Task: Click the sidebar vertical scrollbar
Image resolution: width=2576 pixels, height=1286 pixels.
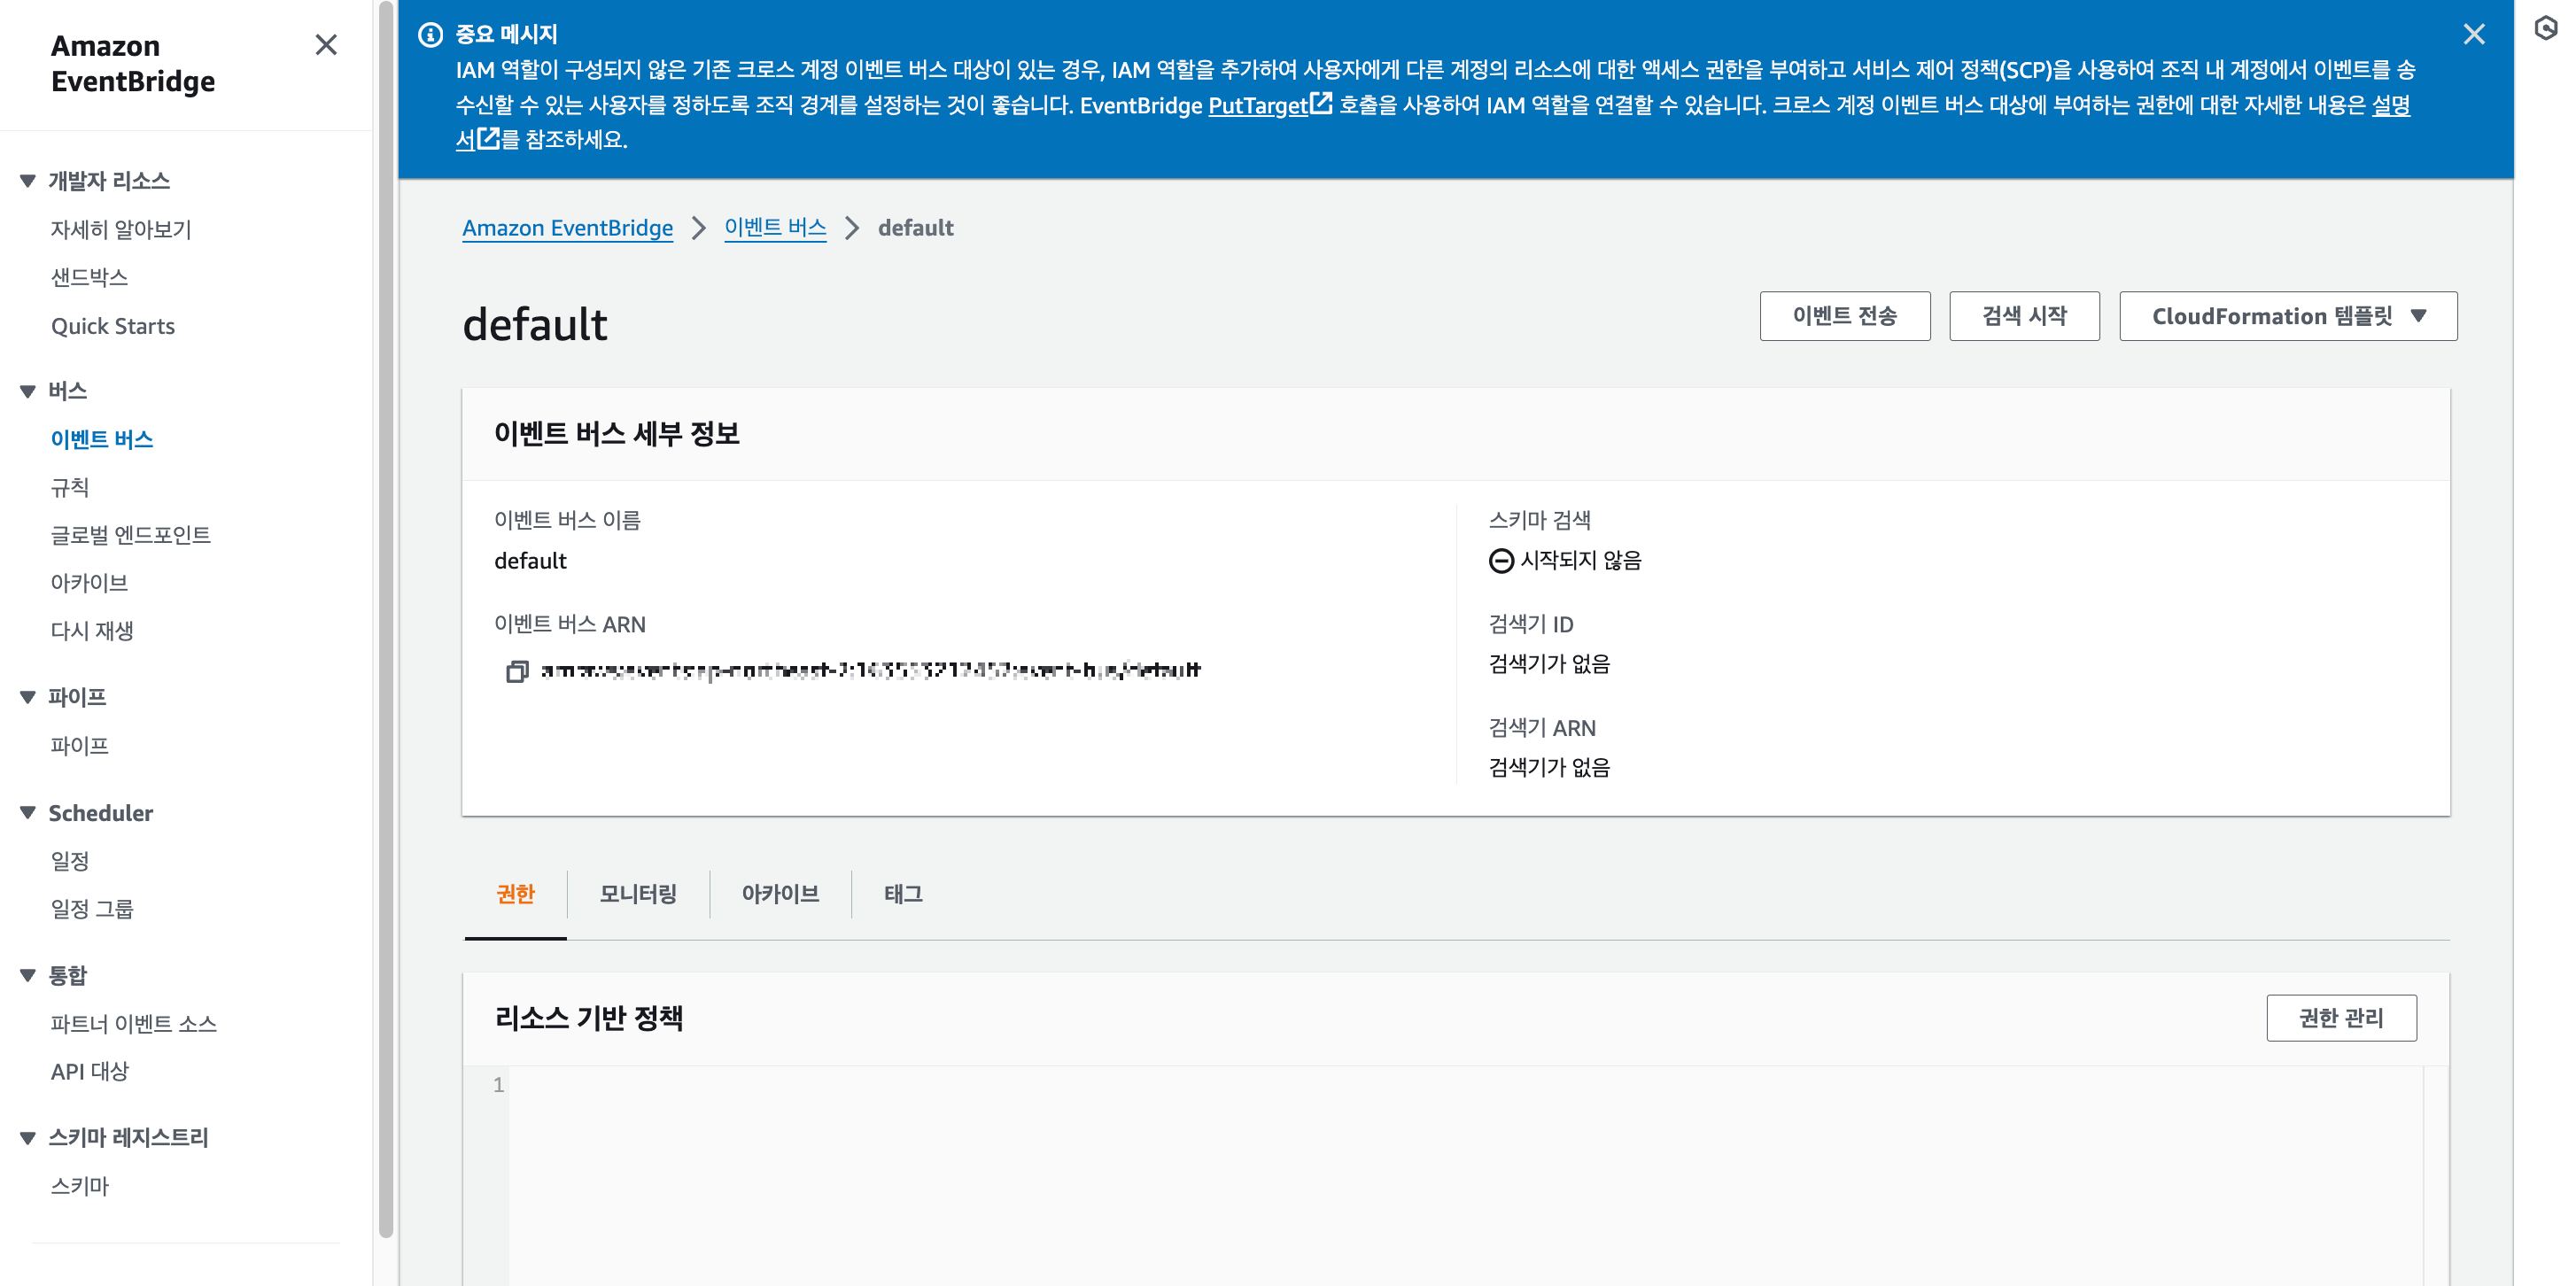Action: pos(386,620)
